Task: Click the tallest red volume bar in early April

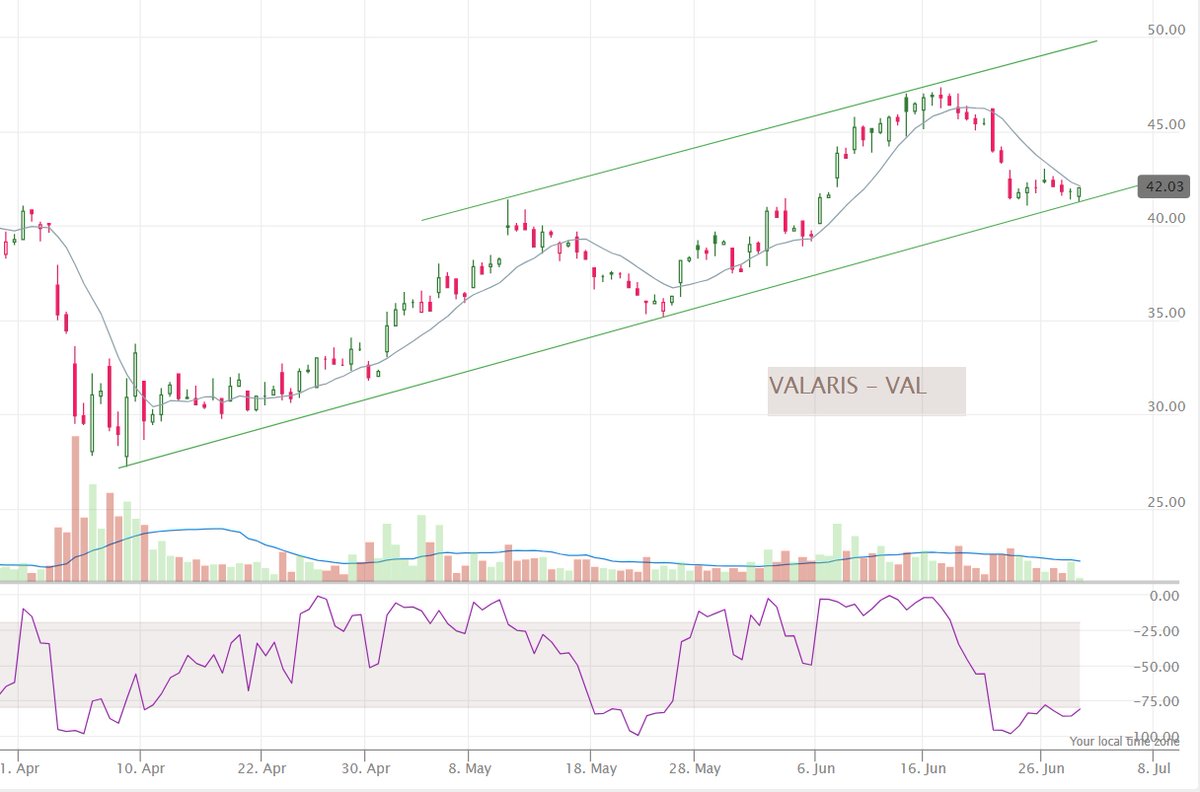Action: click(x=75, y=509)
